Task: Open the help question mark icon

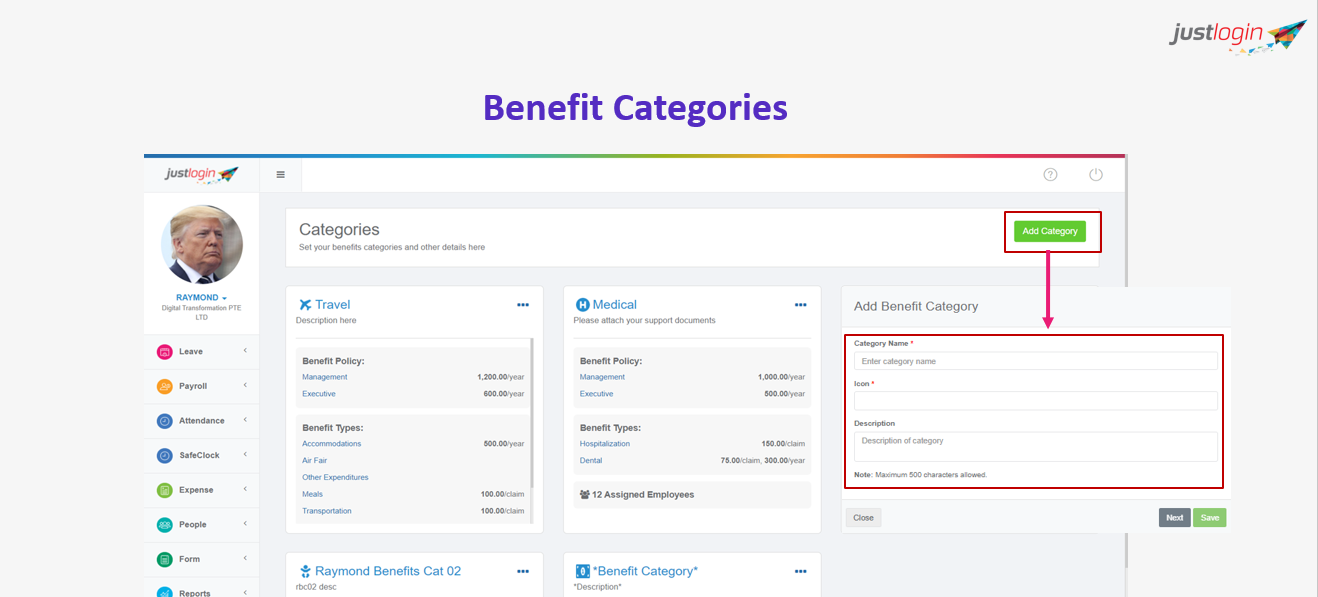Action: click(1050, 173)
